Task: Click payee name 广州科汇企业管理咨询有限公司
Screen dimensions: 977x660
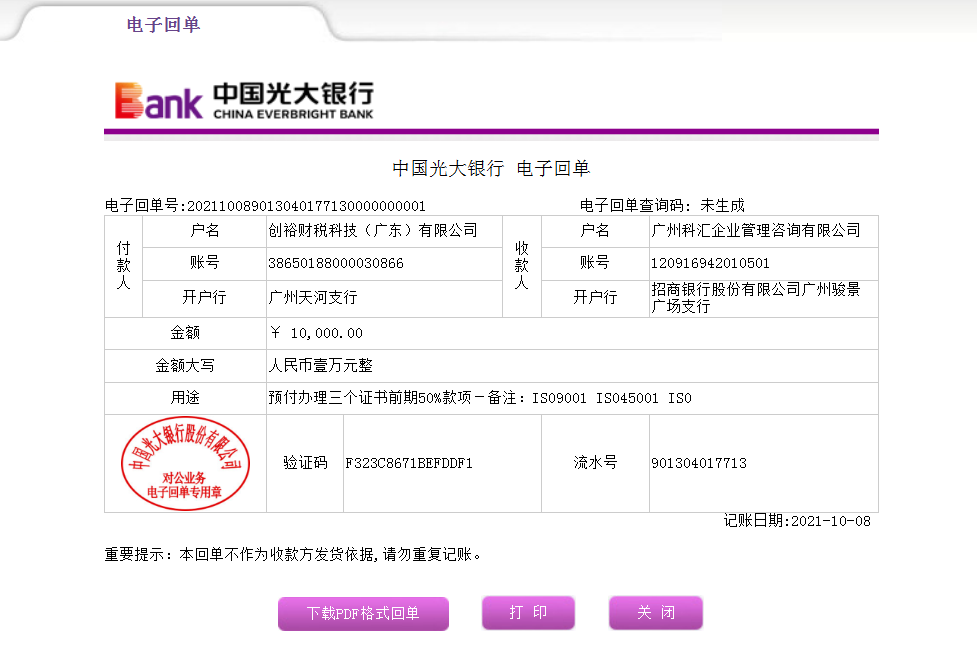Action: (x=755, y=231)
